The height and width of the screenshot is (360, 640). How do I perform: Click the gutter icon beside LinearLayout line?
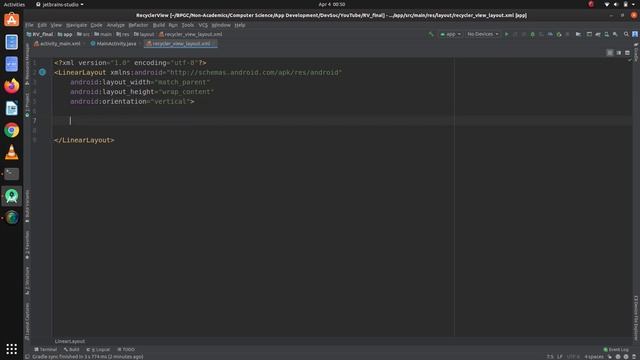[42, 72]
